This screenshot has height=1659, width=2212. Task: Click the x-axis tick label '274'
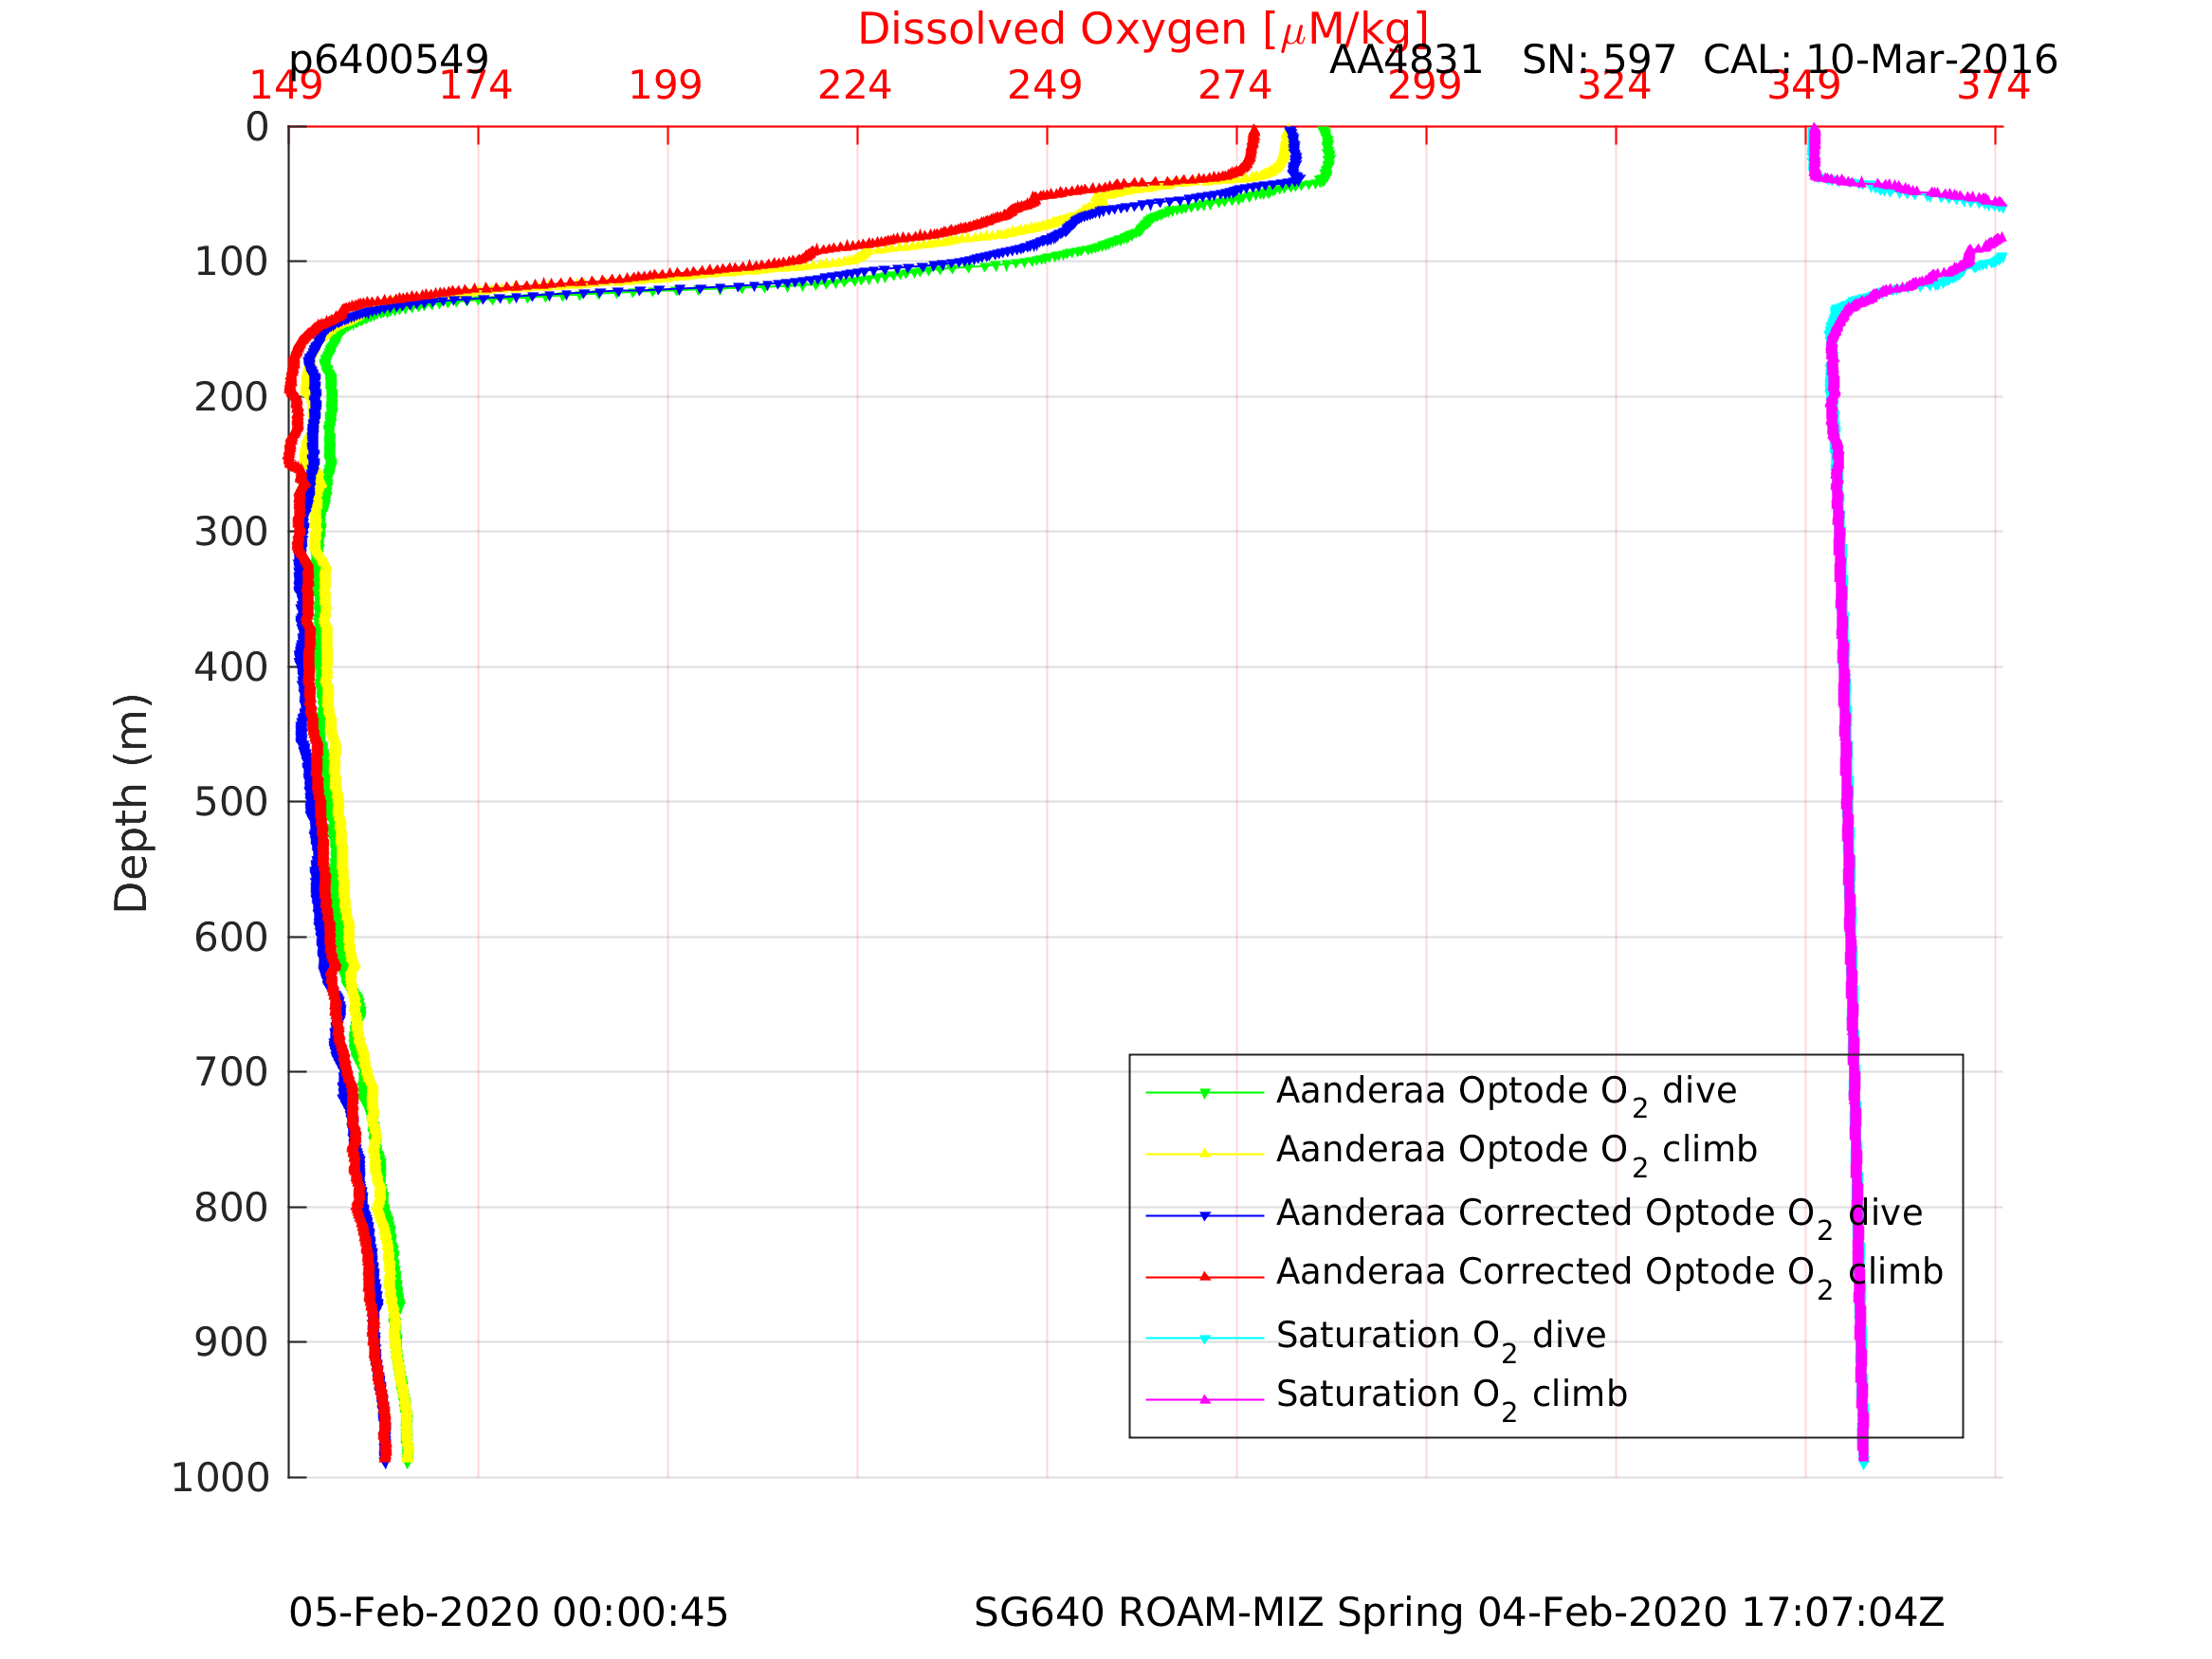pyautogui.click(x=1235, y=86)
